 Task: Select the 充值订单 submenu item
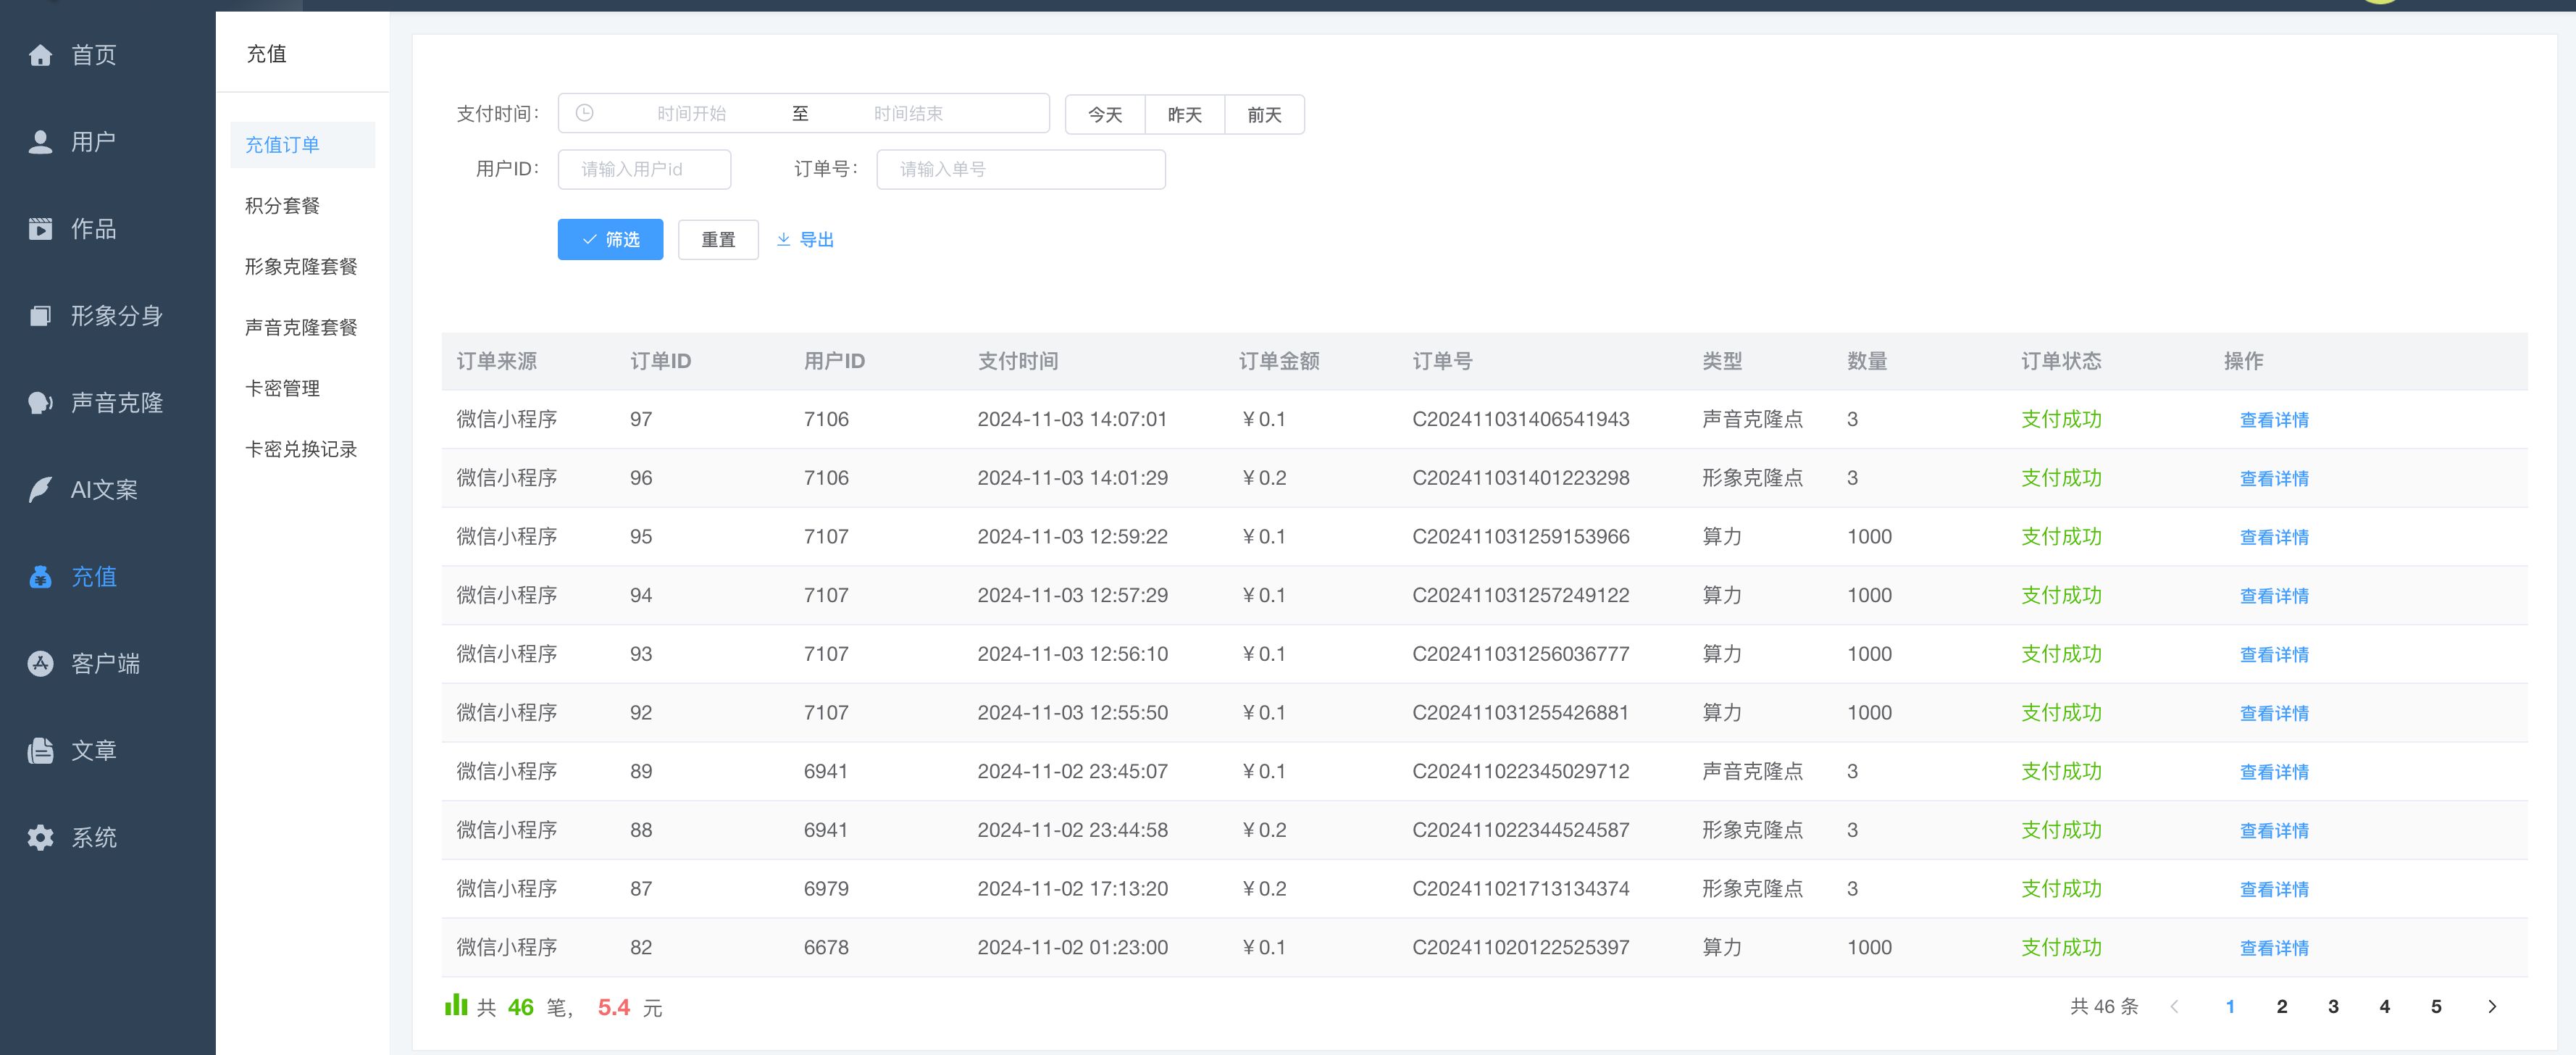302,145
